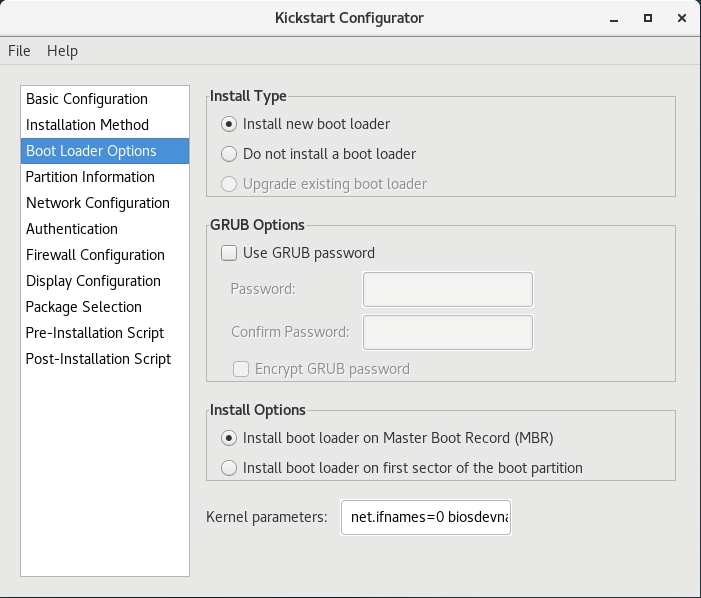This screenshot has width=701, height=598.
Task: Open Partition Information section
Action: tap(90, 177)
